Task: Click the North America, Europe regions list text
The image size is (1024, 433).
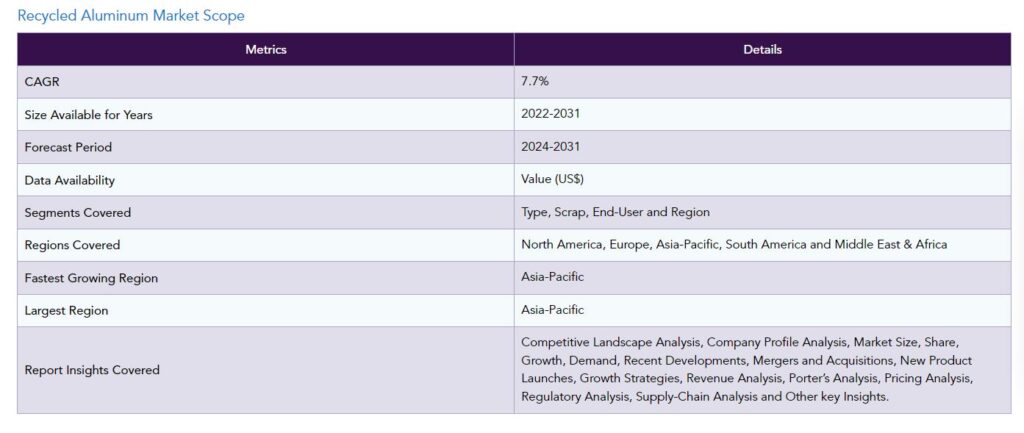Action: 734,244
